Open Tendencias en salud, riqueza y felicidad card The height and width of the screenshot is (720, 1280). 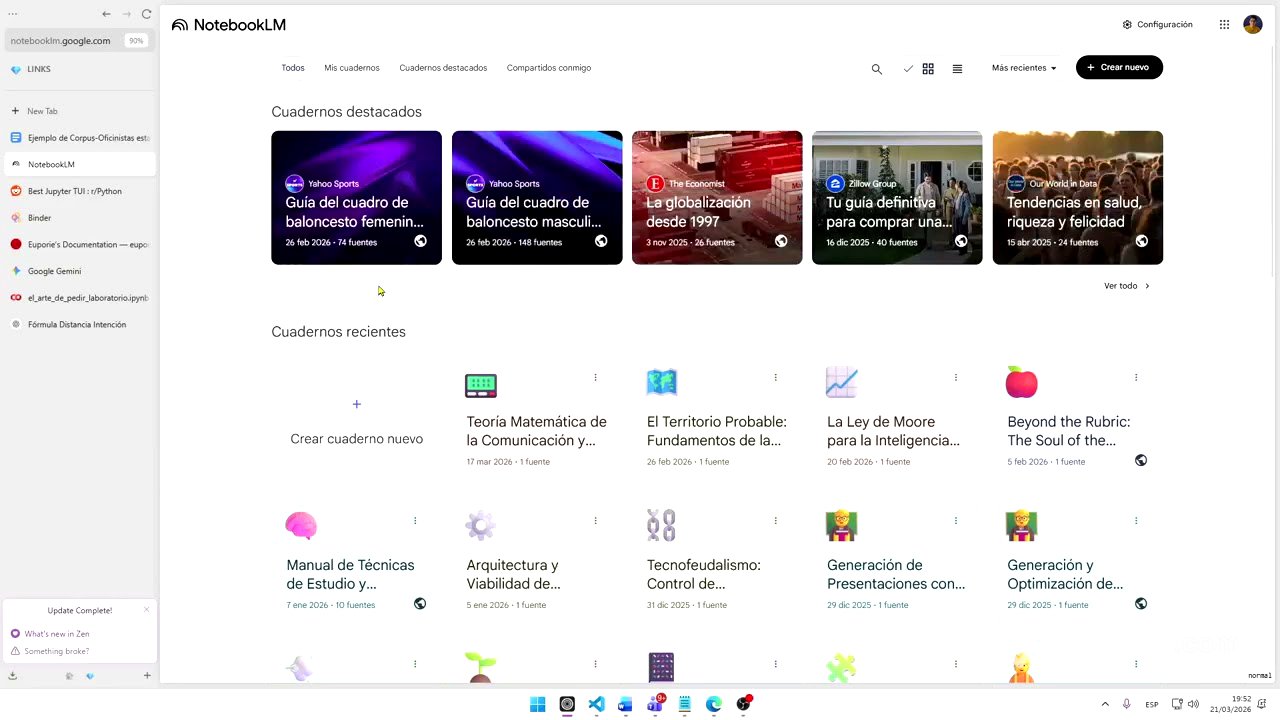pos(1078,197)
